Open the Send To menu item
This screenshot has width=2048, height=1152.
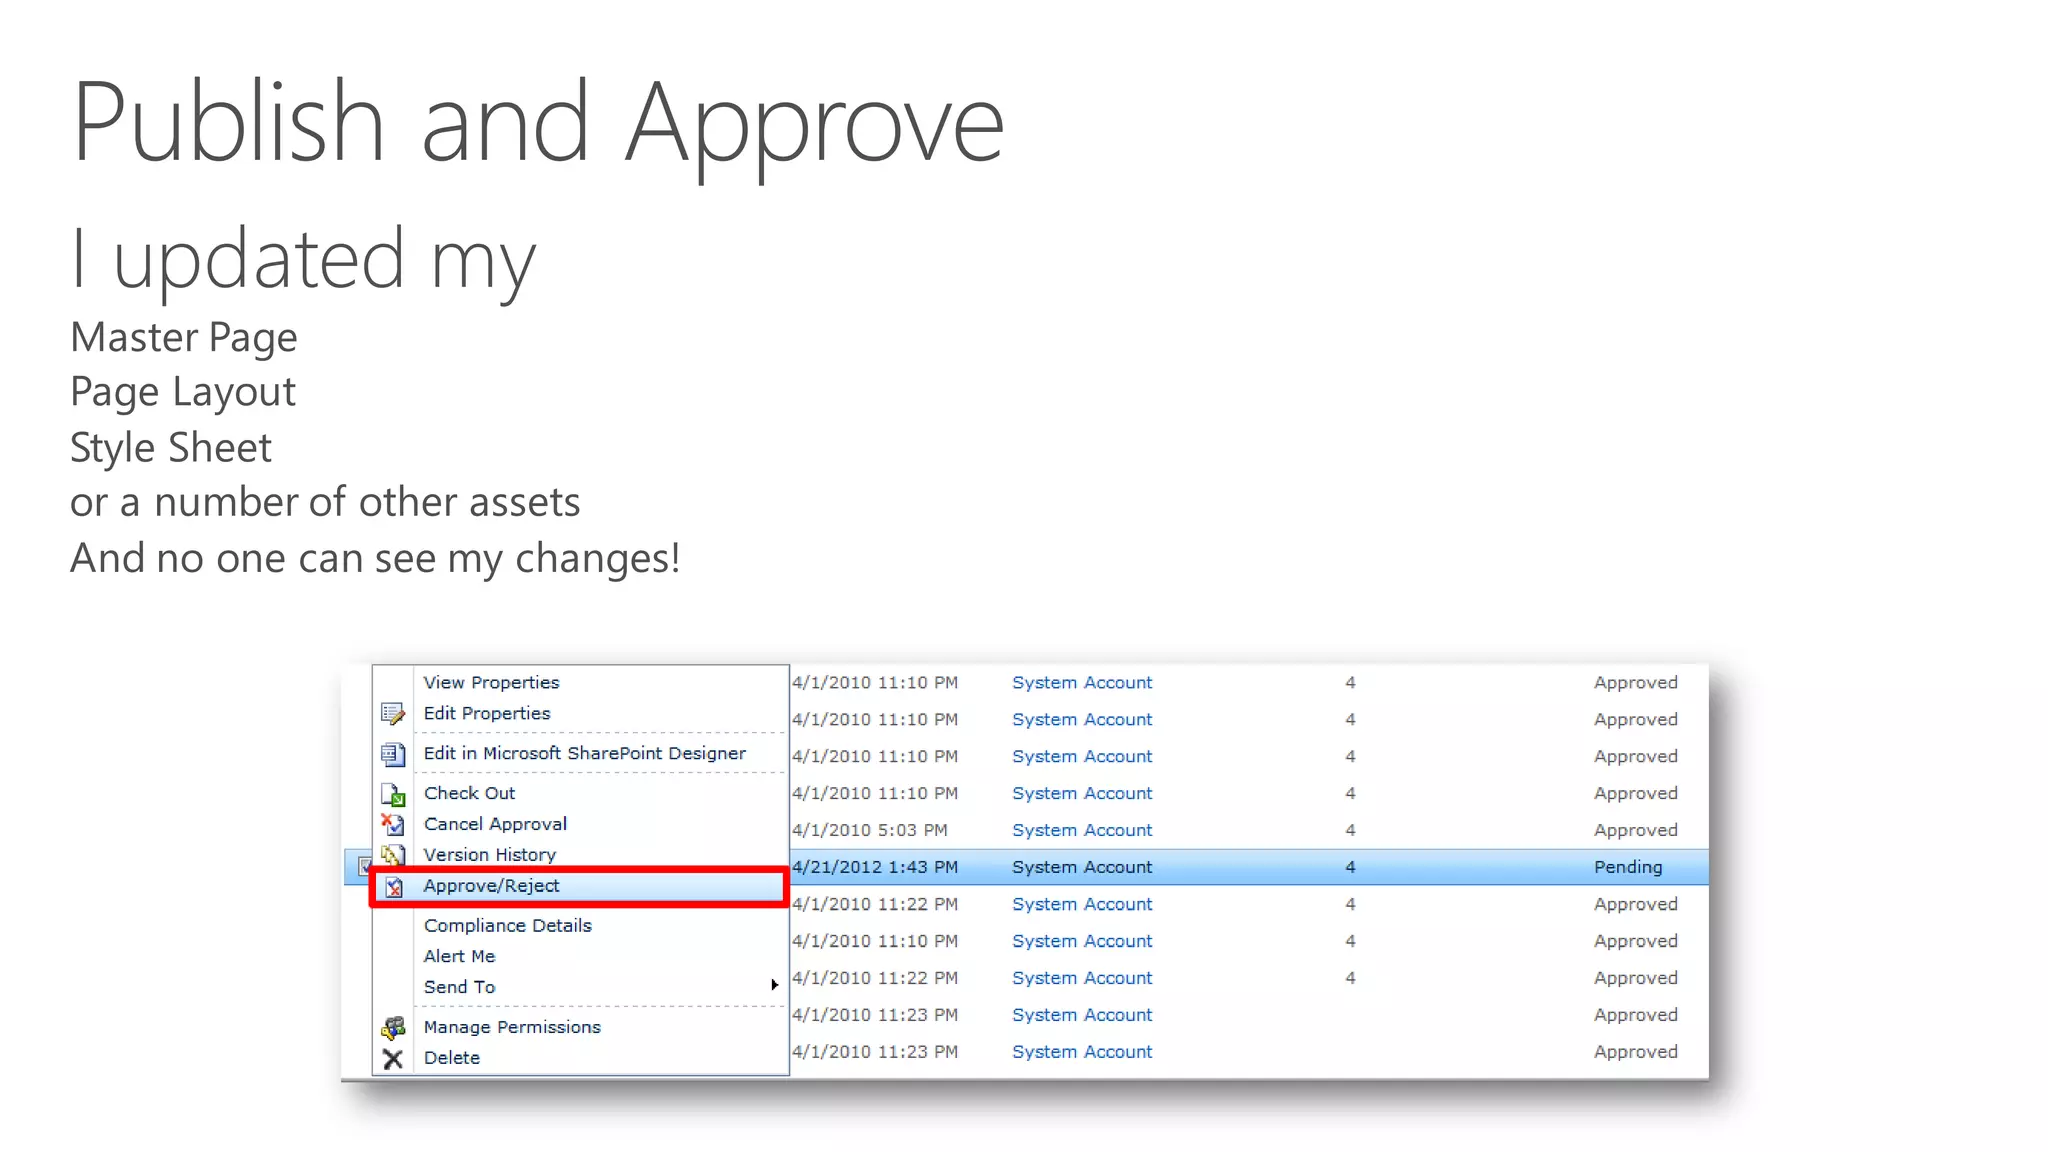click(459, 987)
